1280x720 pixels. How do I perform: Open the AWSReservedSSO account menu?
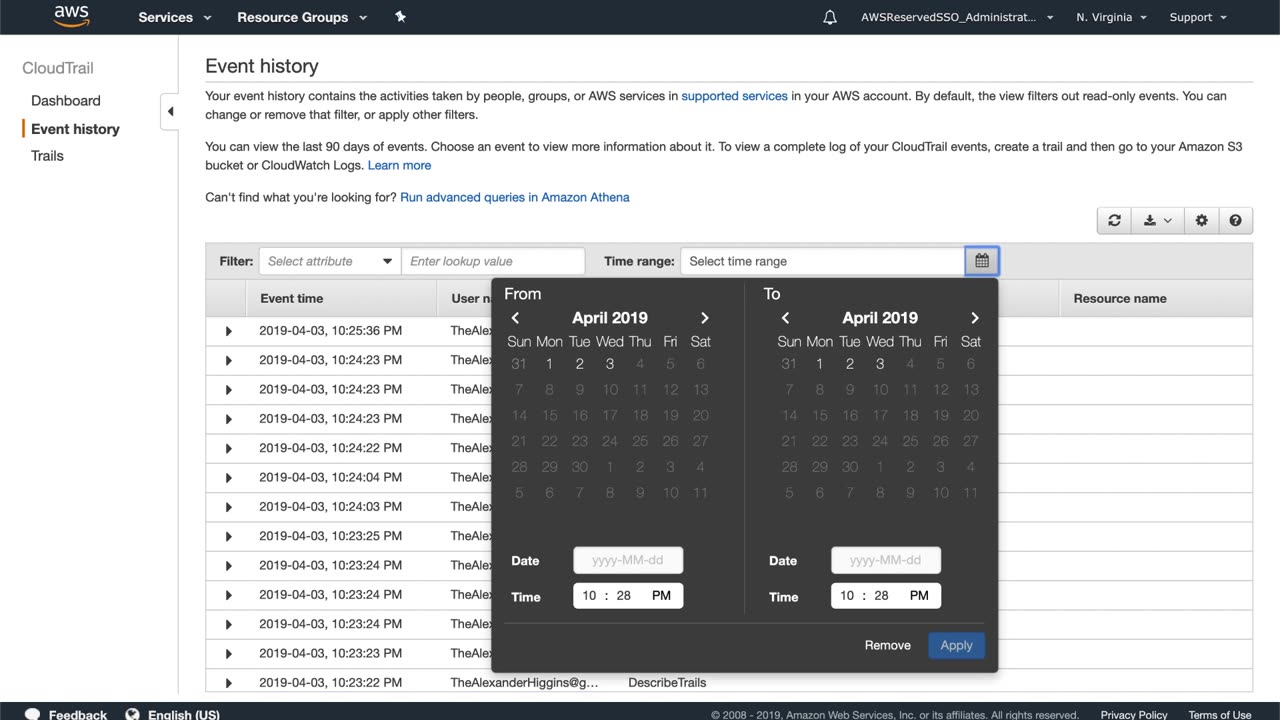point(957,17)
